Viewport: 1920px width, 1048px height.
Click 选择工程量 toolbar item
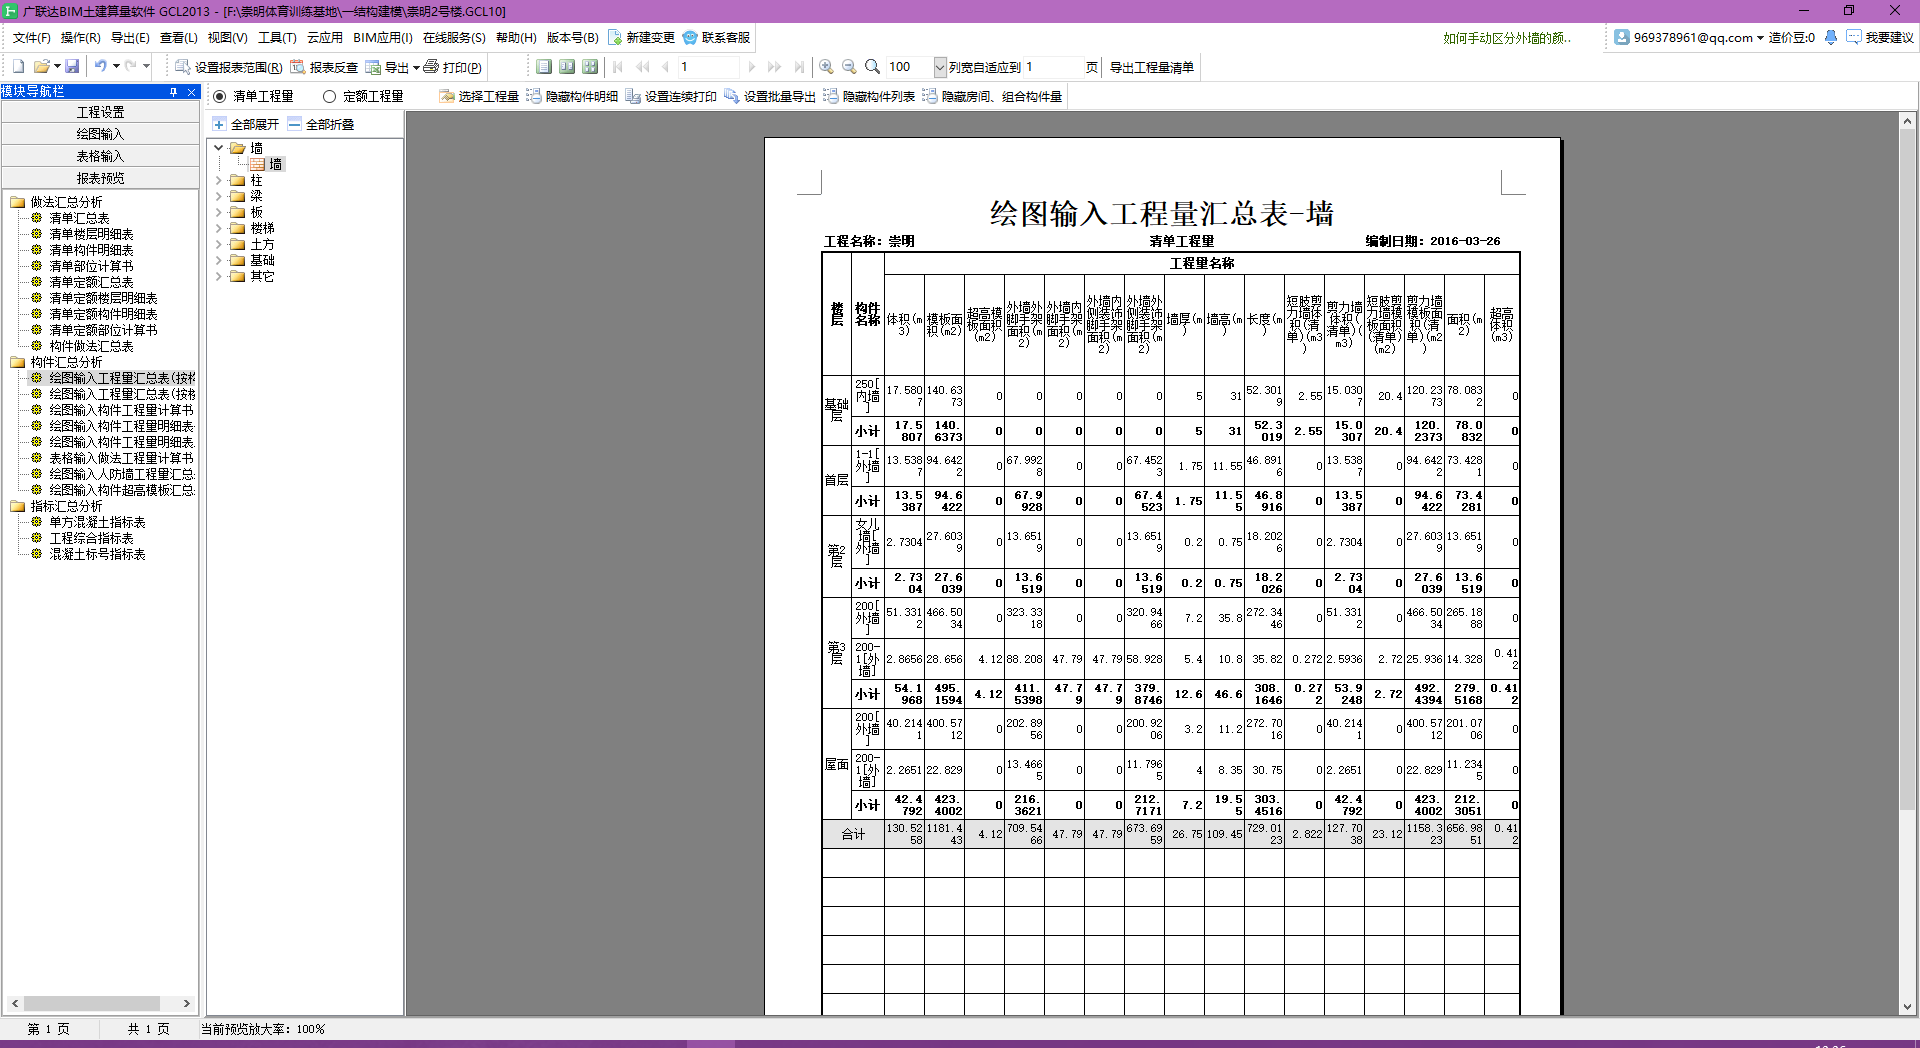click(479, 96)
